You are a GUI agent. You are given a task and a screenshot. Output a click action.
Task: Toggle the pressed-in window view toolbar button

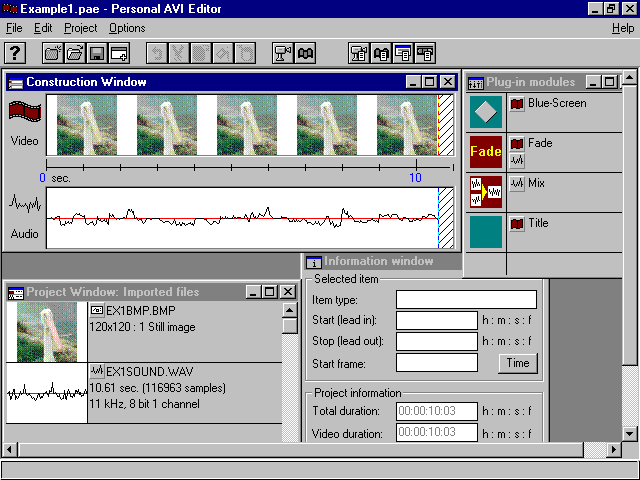point(403,53)
